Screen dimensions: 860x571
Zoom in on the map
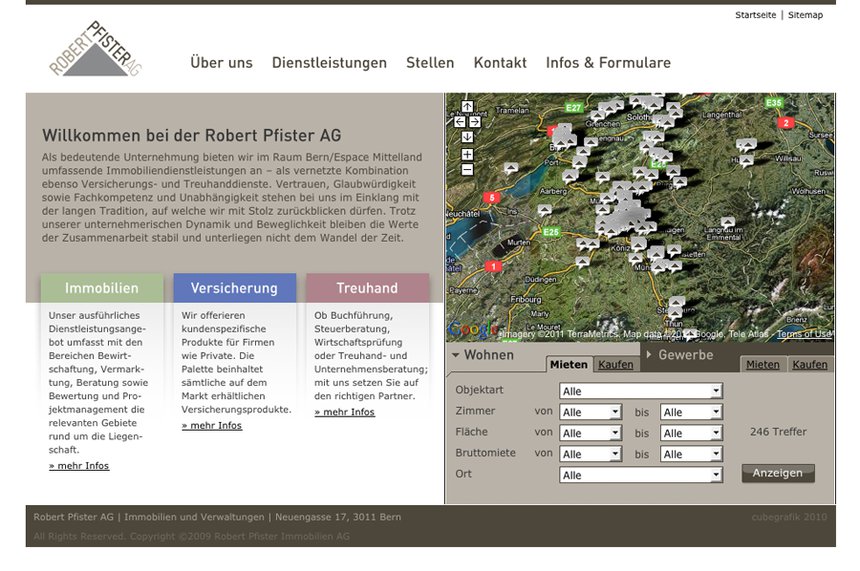click(x=467, y=155)
